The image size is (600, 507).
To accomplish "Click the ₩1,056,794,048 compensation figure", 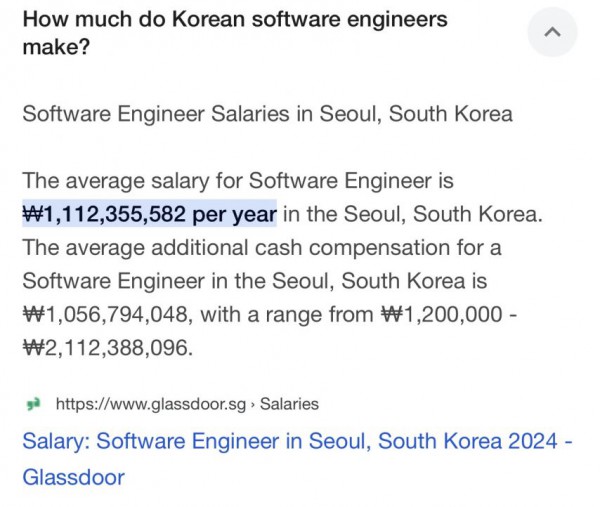I will tap(105, 315).
